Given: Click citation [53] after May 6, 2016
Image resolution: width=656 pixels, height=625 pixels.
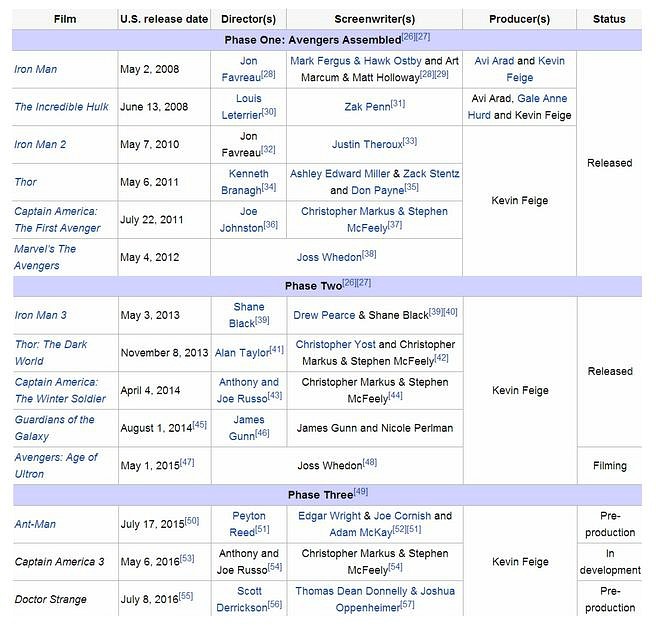Looking at the screenshot, I should click(187, 558).
